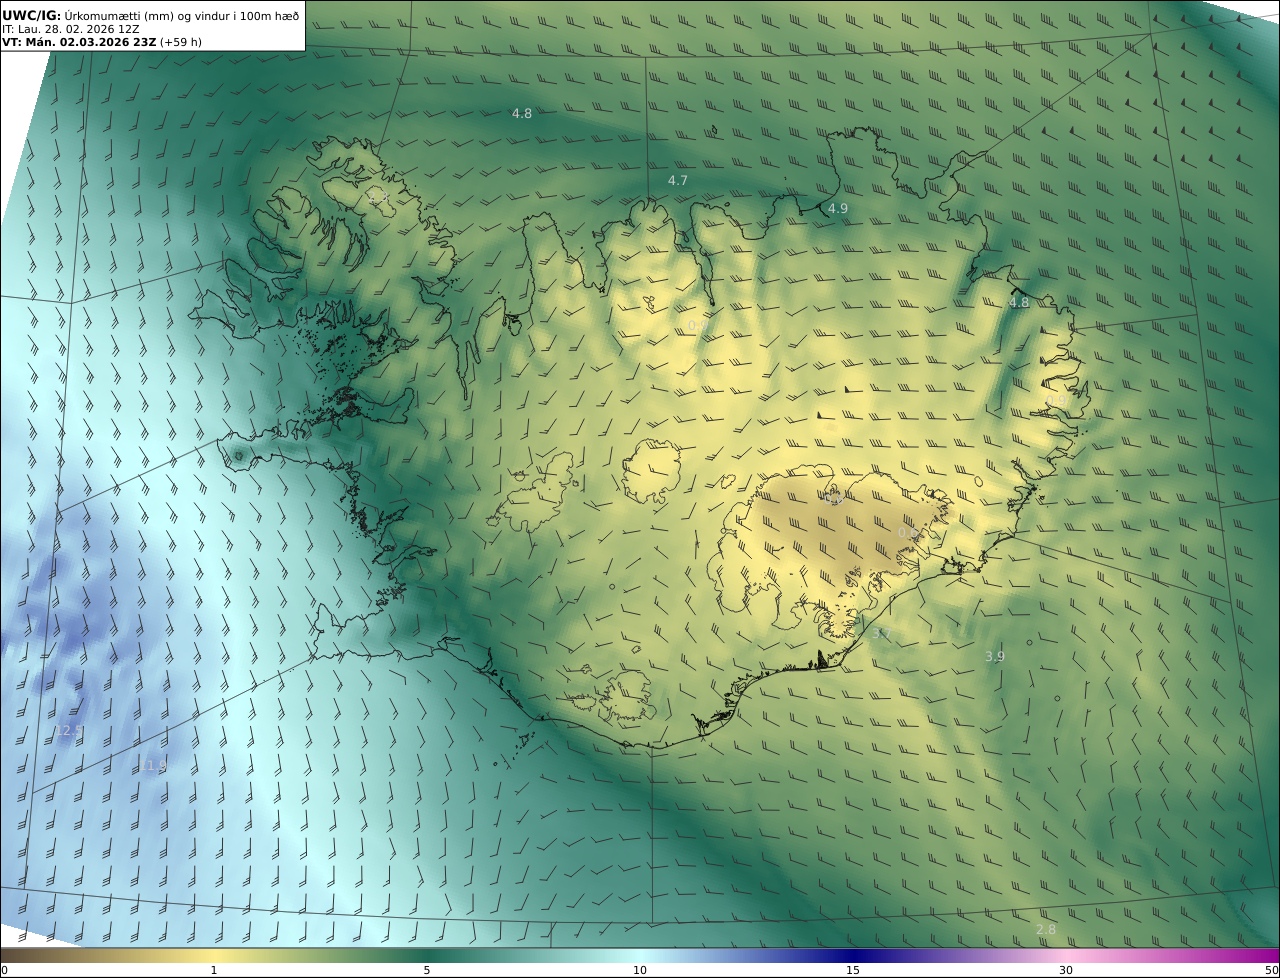Image resolution: width=1280 pixels, height=978 pixels.
Task: Click the '1' tick on the color scale
Action: 214,970
